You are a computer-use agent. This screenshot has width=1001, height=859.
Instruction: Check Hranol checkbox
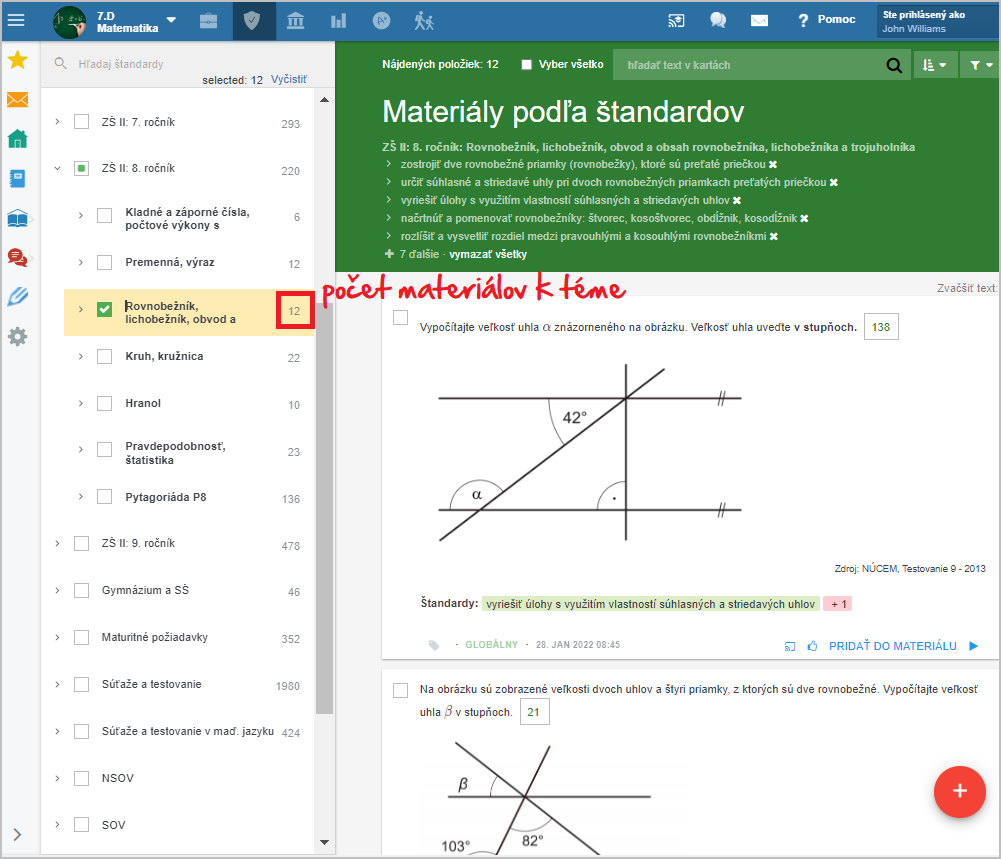[x=105, y=403]
